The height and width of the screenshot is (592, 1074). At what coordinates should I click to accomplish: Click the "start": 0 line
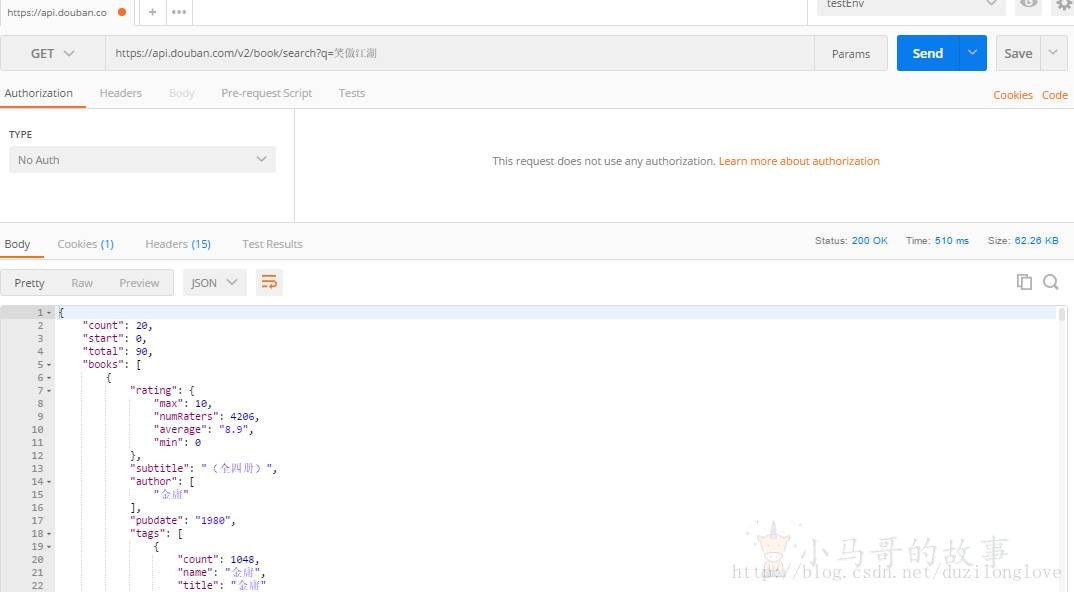pyautogui.click(x=114, y=338)
